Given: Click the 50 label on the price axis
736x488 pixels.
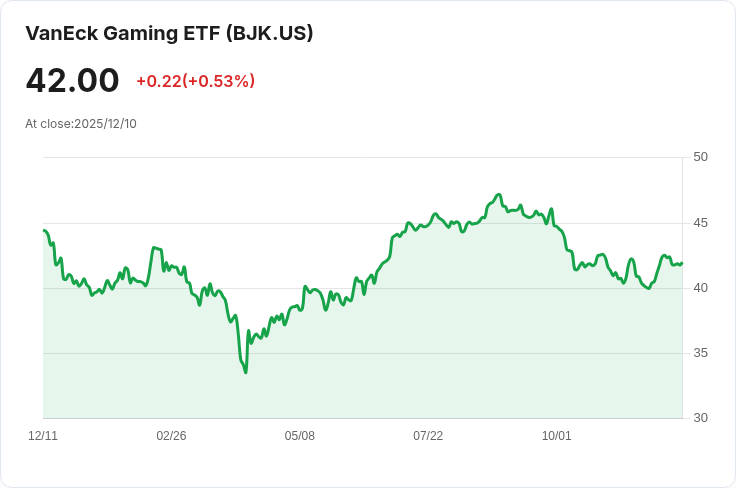Looking at the screenshot, I should point(700,157).
